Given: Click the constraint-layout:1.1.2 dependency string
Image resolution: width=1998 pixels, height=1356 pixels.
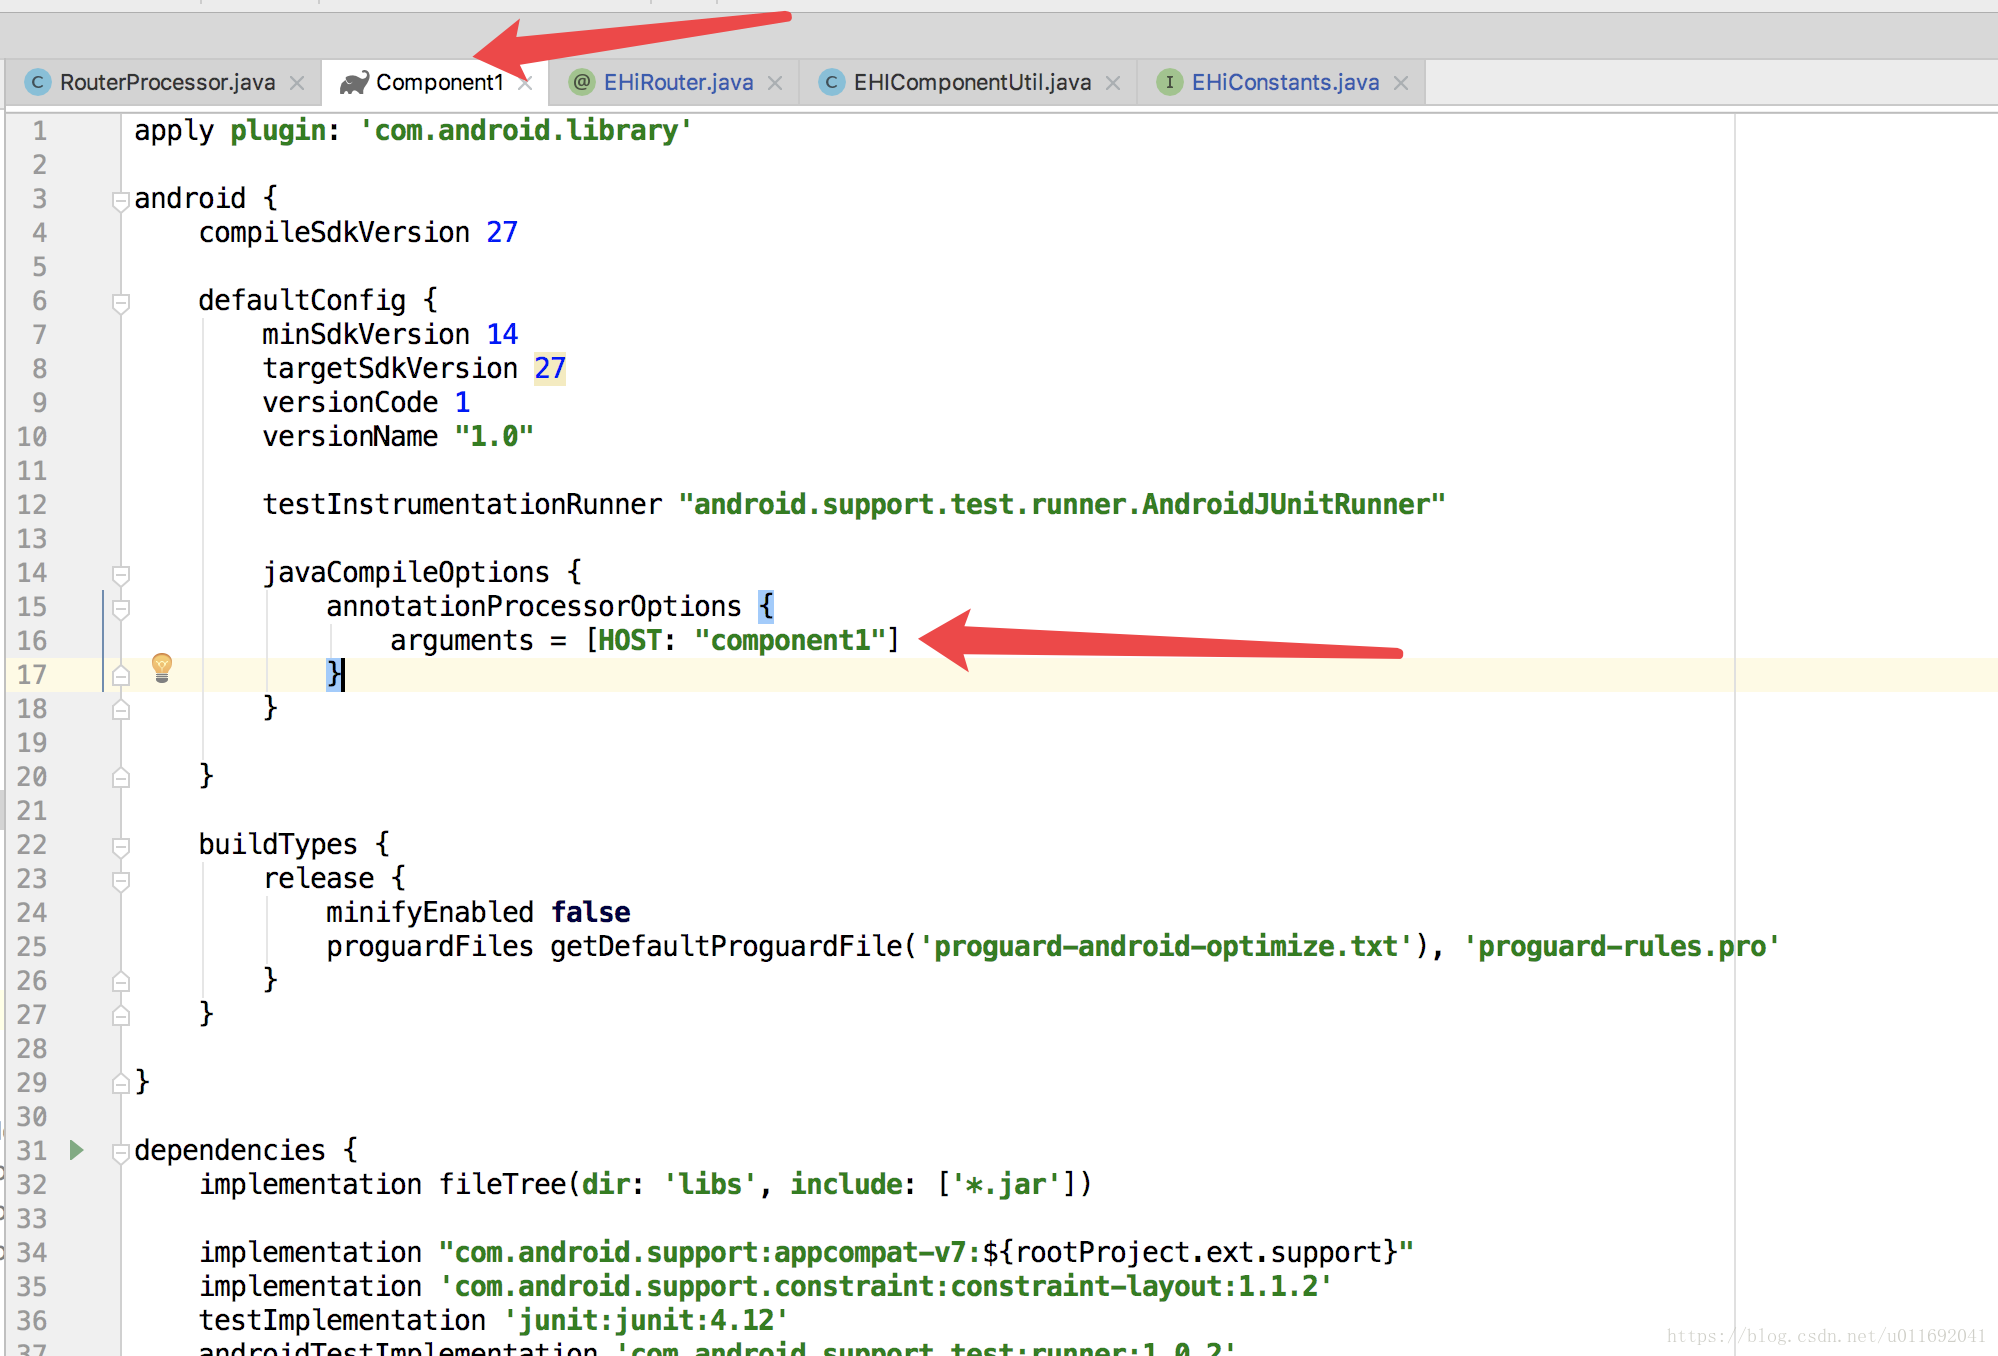Looking at the screenshot, I should (886, 1287).
